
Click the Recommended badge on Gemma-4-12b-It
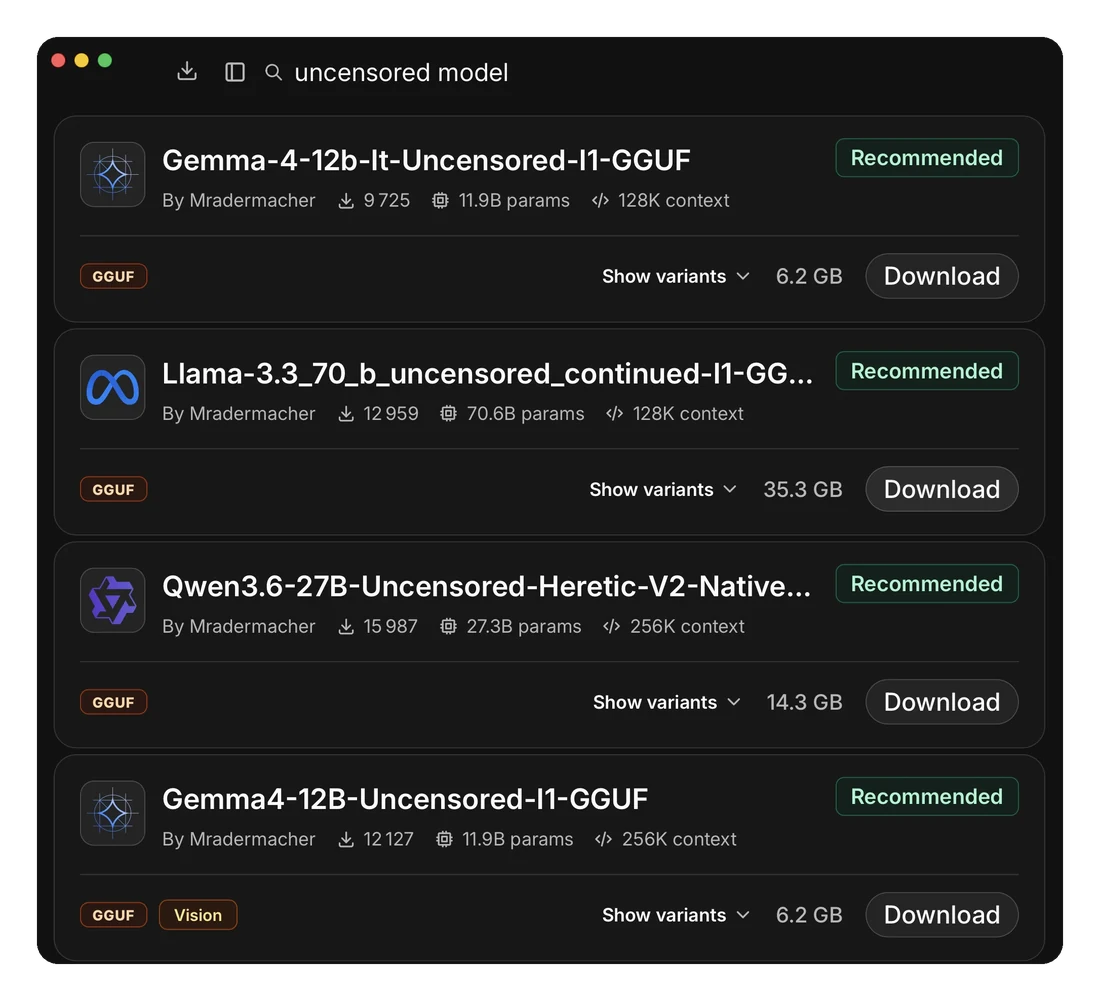(927, 158)
